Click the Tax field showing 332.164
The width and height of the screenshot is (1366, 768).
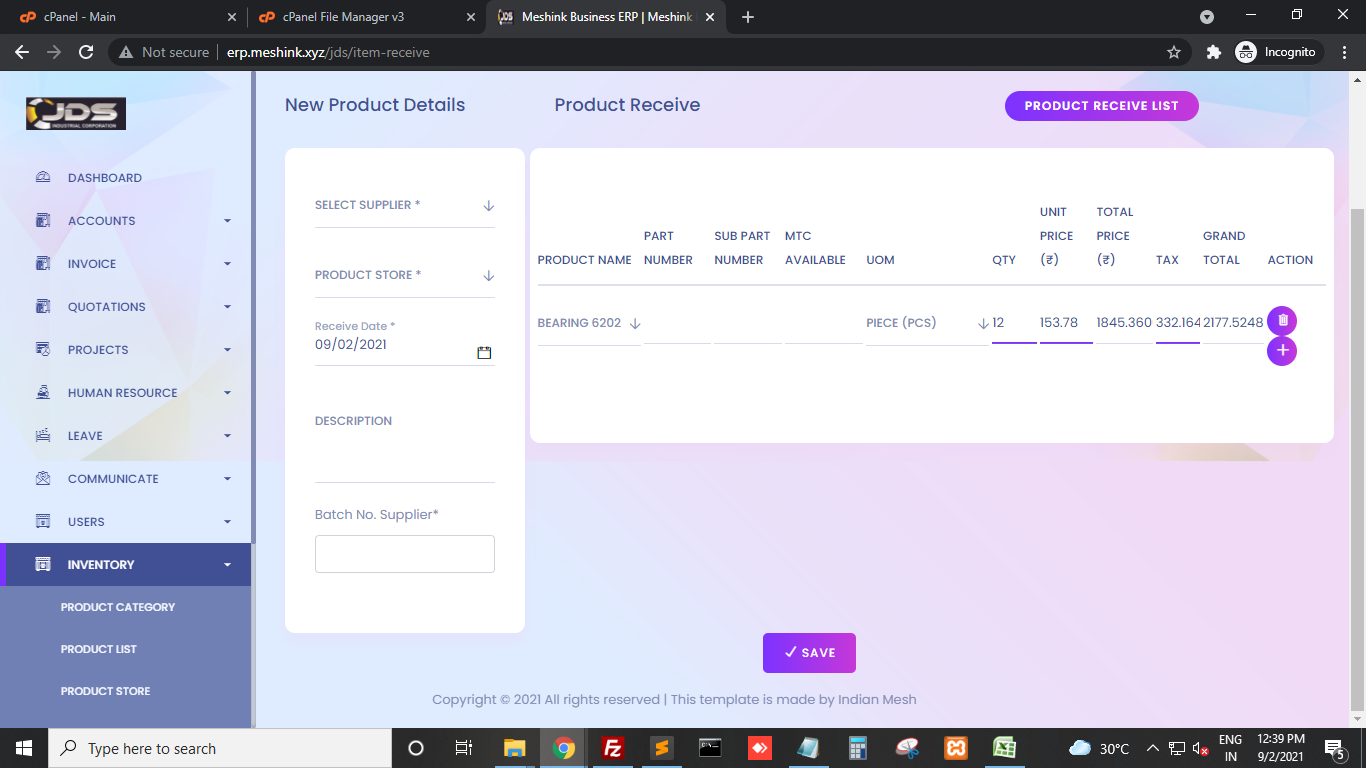pos(1178,323)
